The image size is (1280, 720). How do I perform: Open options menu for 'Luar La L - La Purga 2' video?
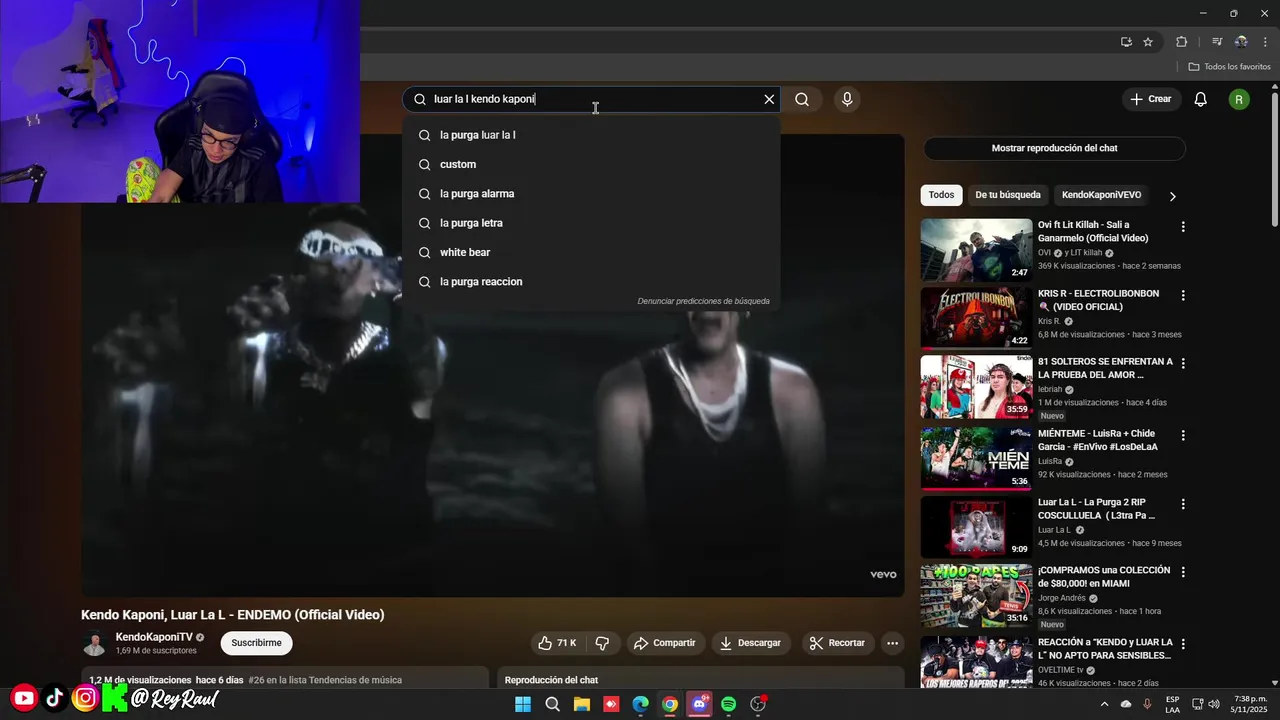point(1183,504)
